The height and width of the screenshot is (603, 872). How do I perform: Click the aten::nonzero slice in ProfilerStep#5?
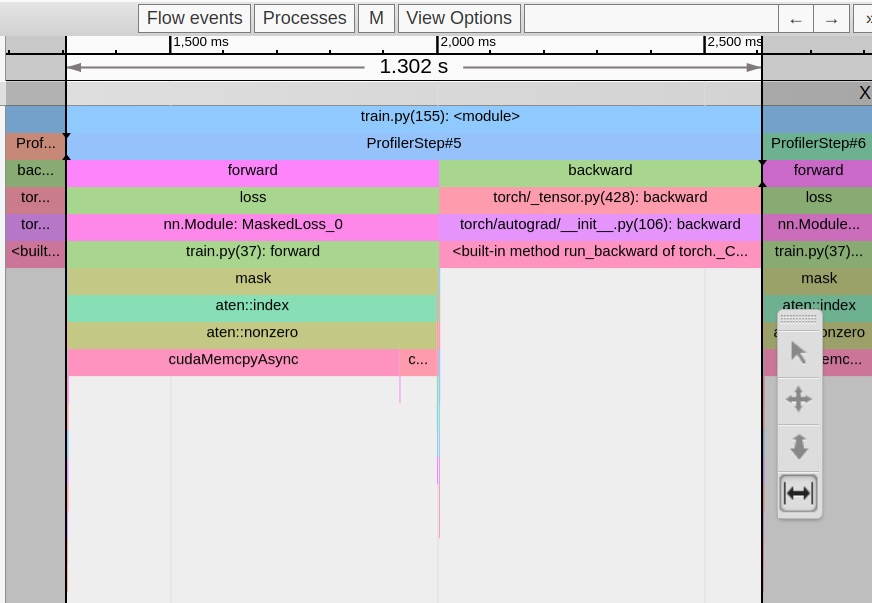click(252, 333)
